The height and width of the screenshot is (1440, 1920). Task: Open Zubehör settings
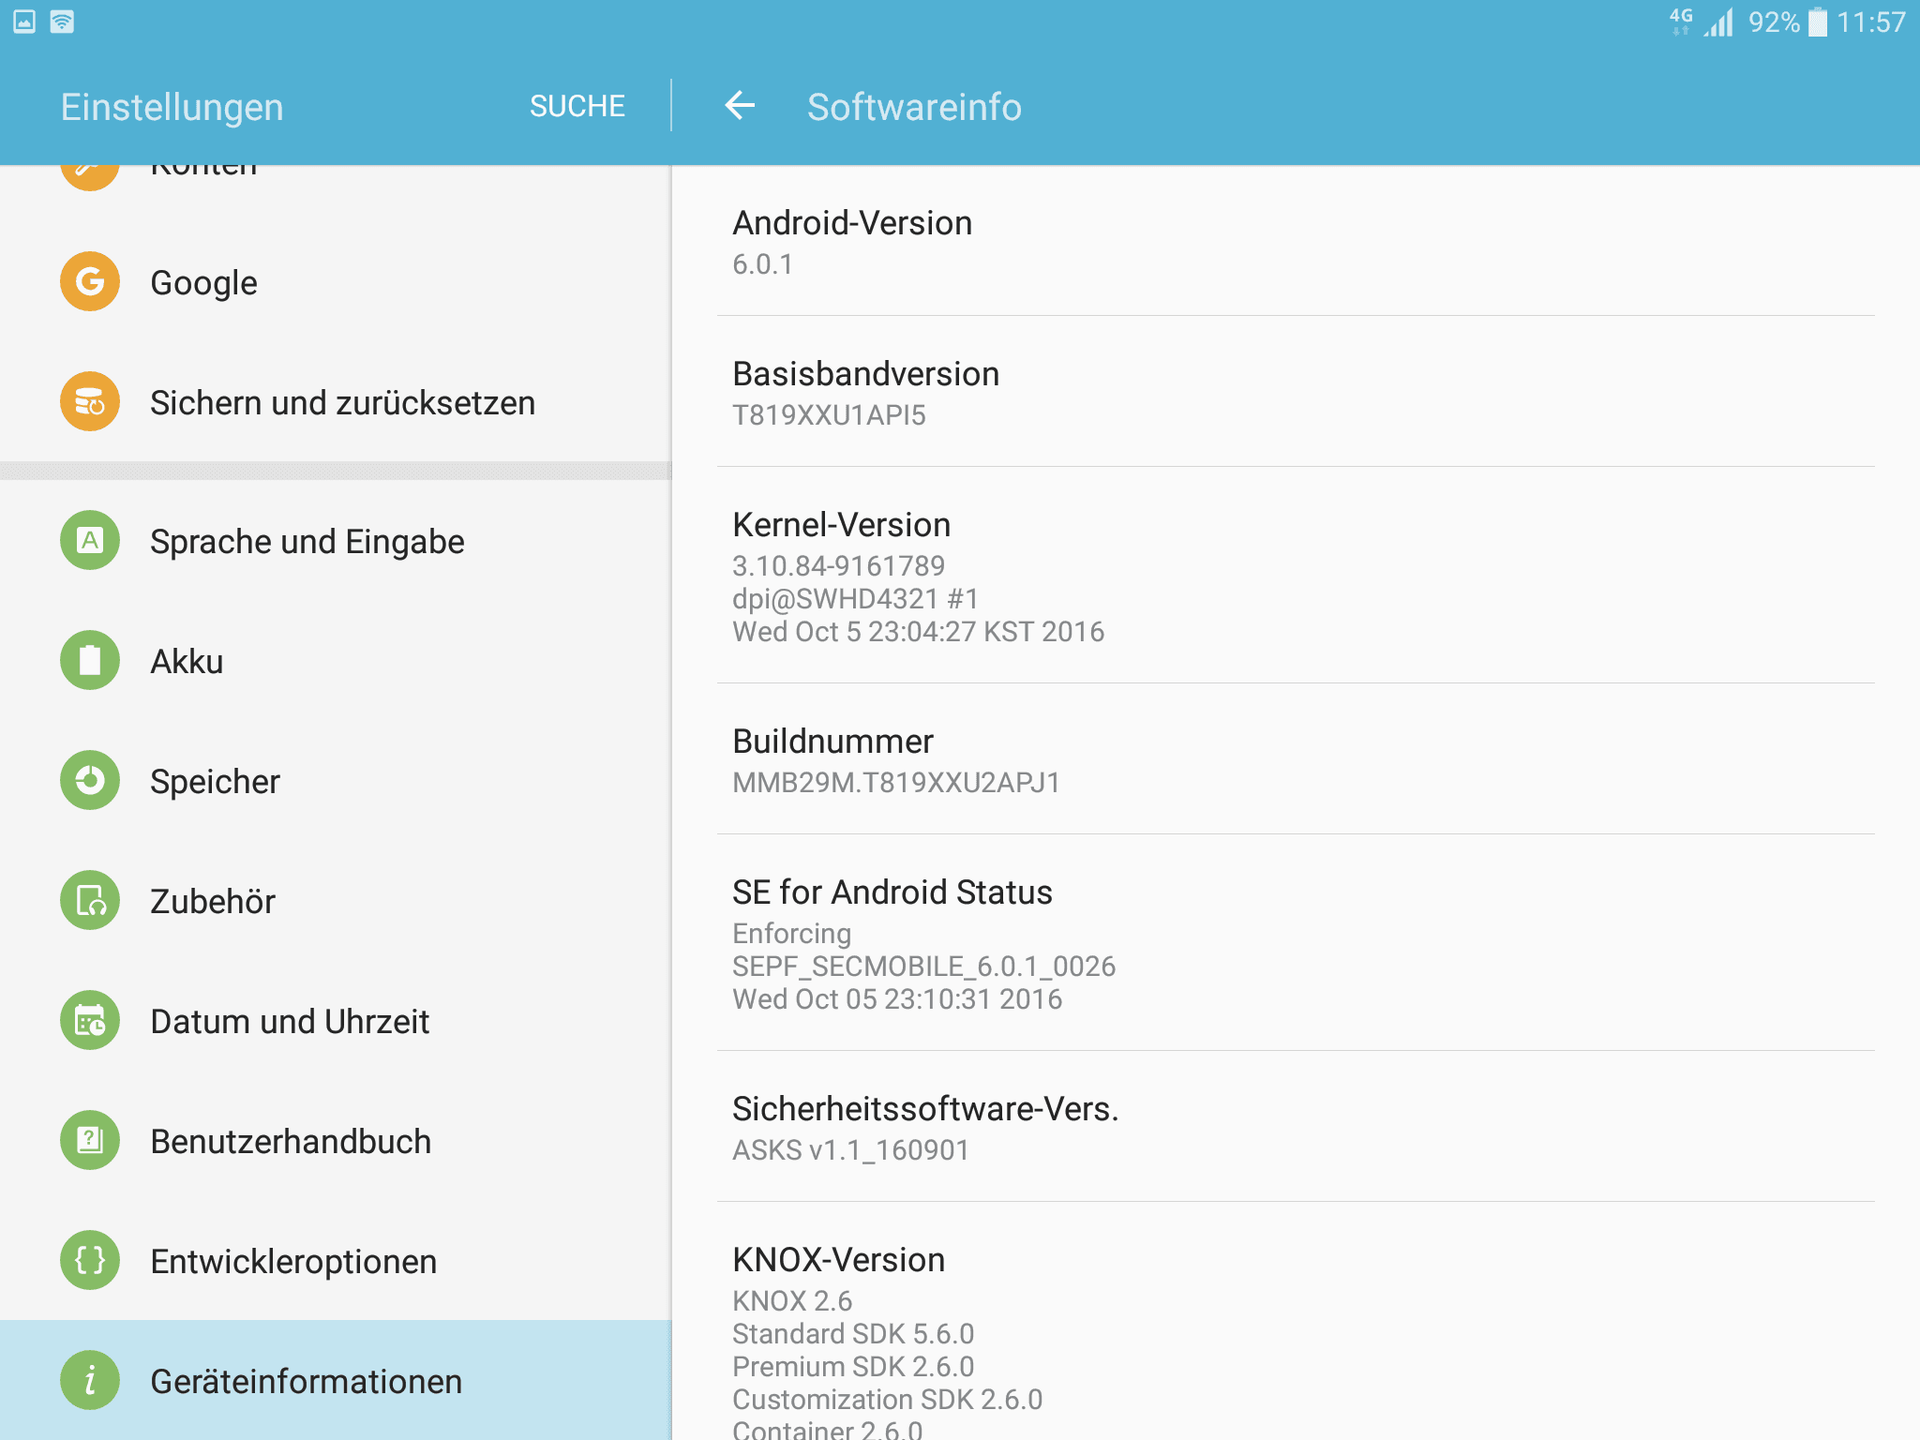click(335, 901)
